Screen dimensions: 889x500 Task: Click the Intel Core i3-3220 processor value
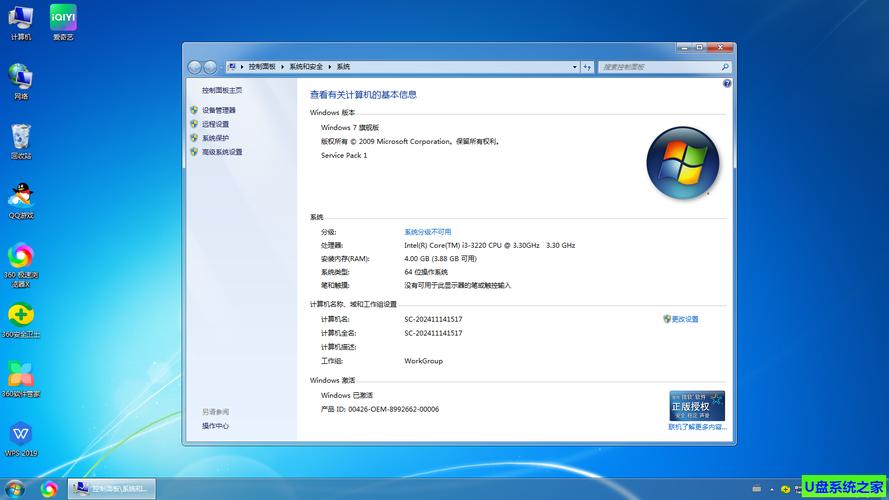pos(489,245)
